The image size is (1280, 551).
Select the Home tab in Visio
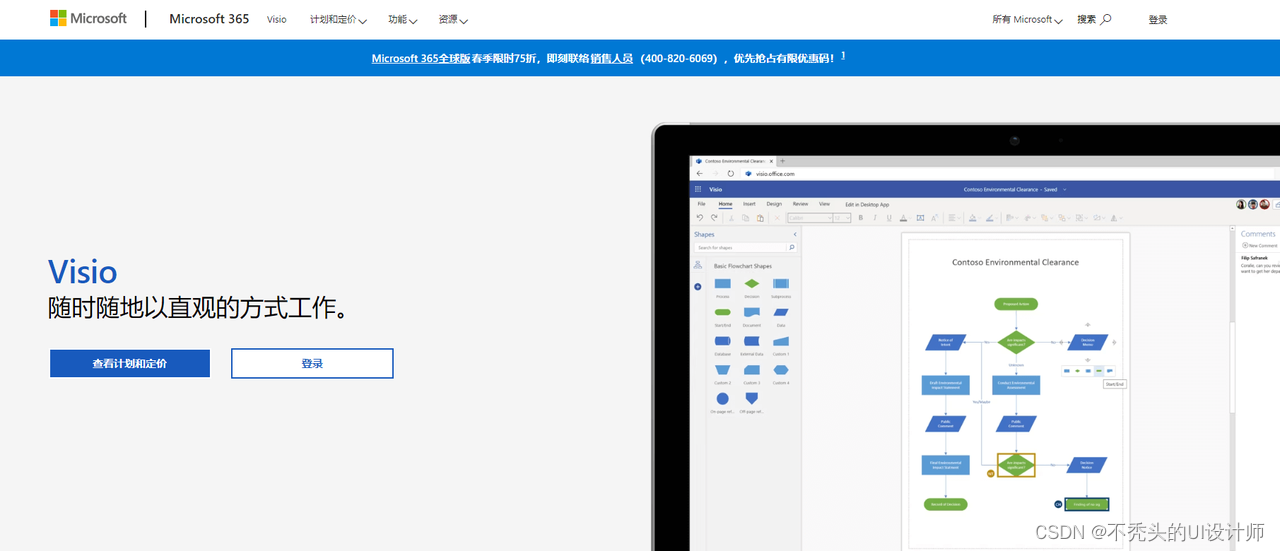tap(725, 204)
